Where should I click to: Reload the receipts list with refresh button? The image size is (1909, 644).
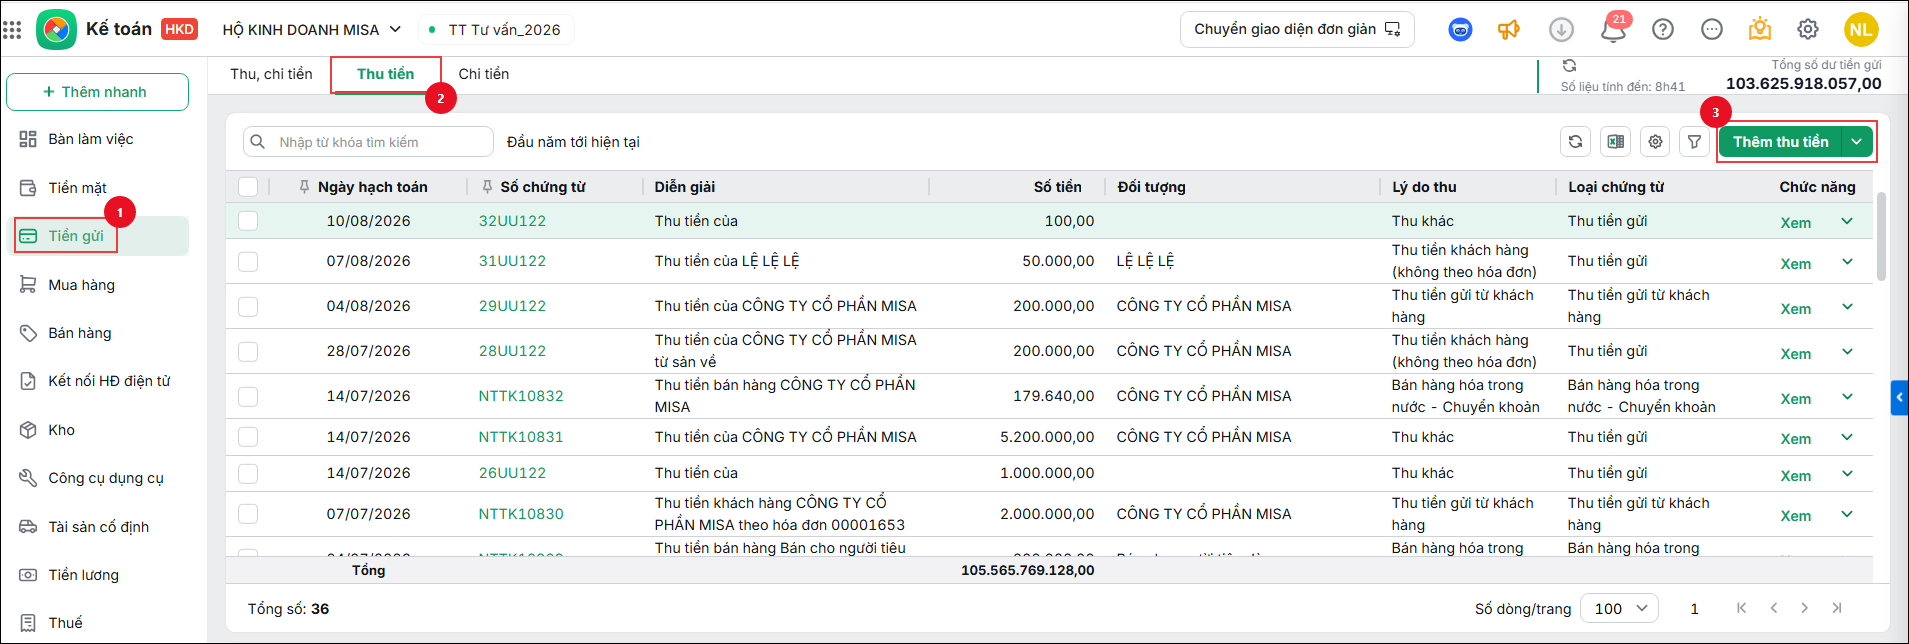click(1575, 142)
